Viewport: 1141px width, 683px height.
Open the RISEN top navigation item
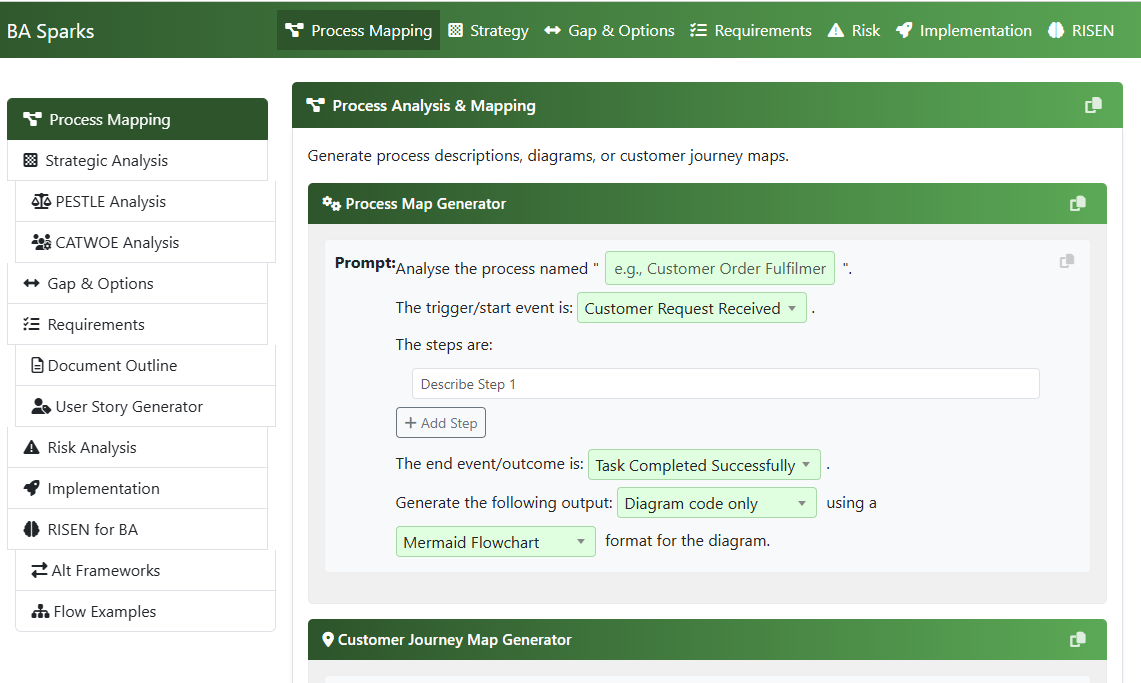tap(1081, 31)
